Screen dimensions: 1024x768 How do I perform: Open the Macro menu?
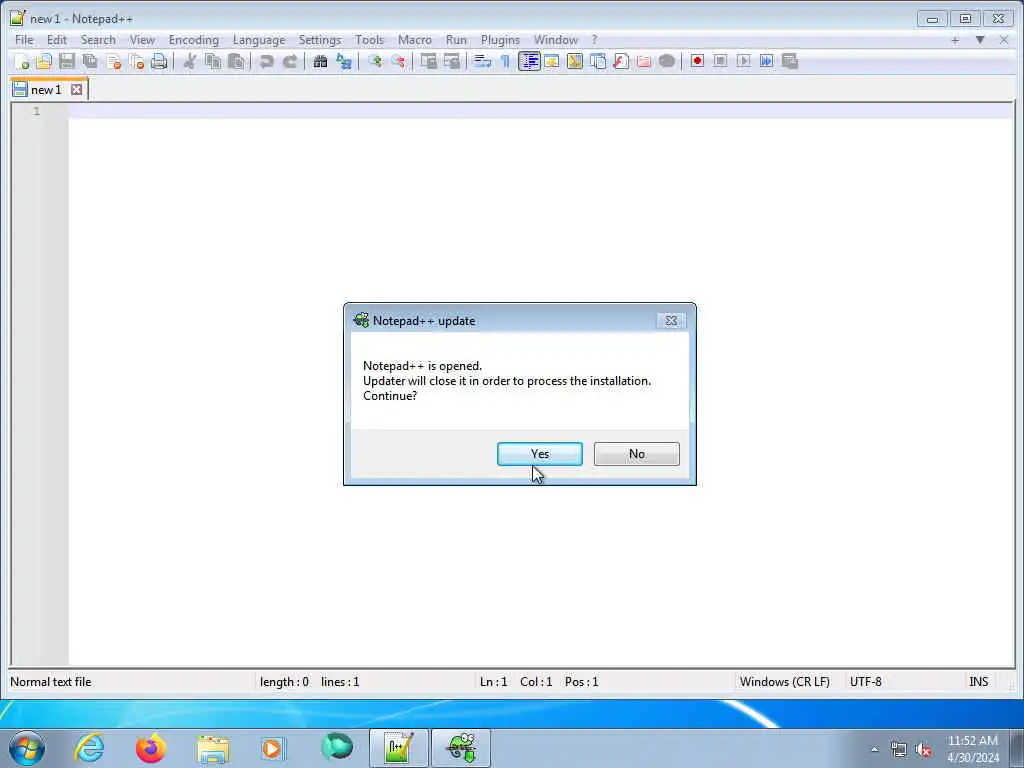(415, 40)
